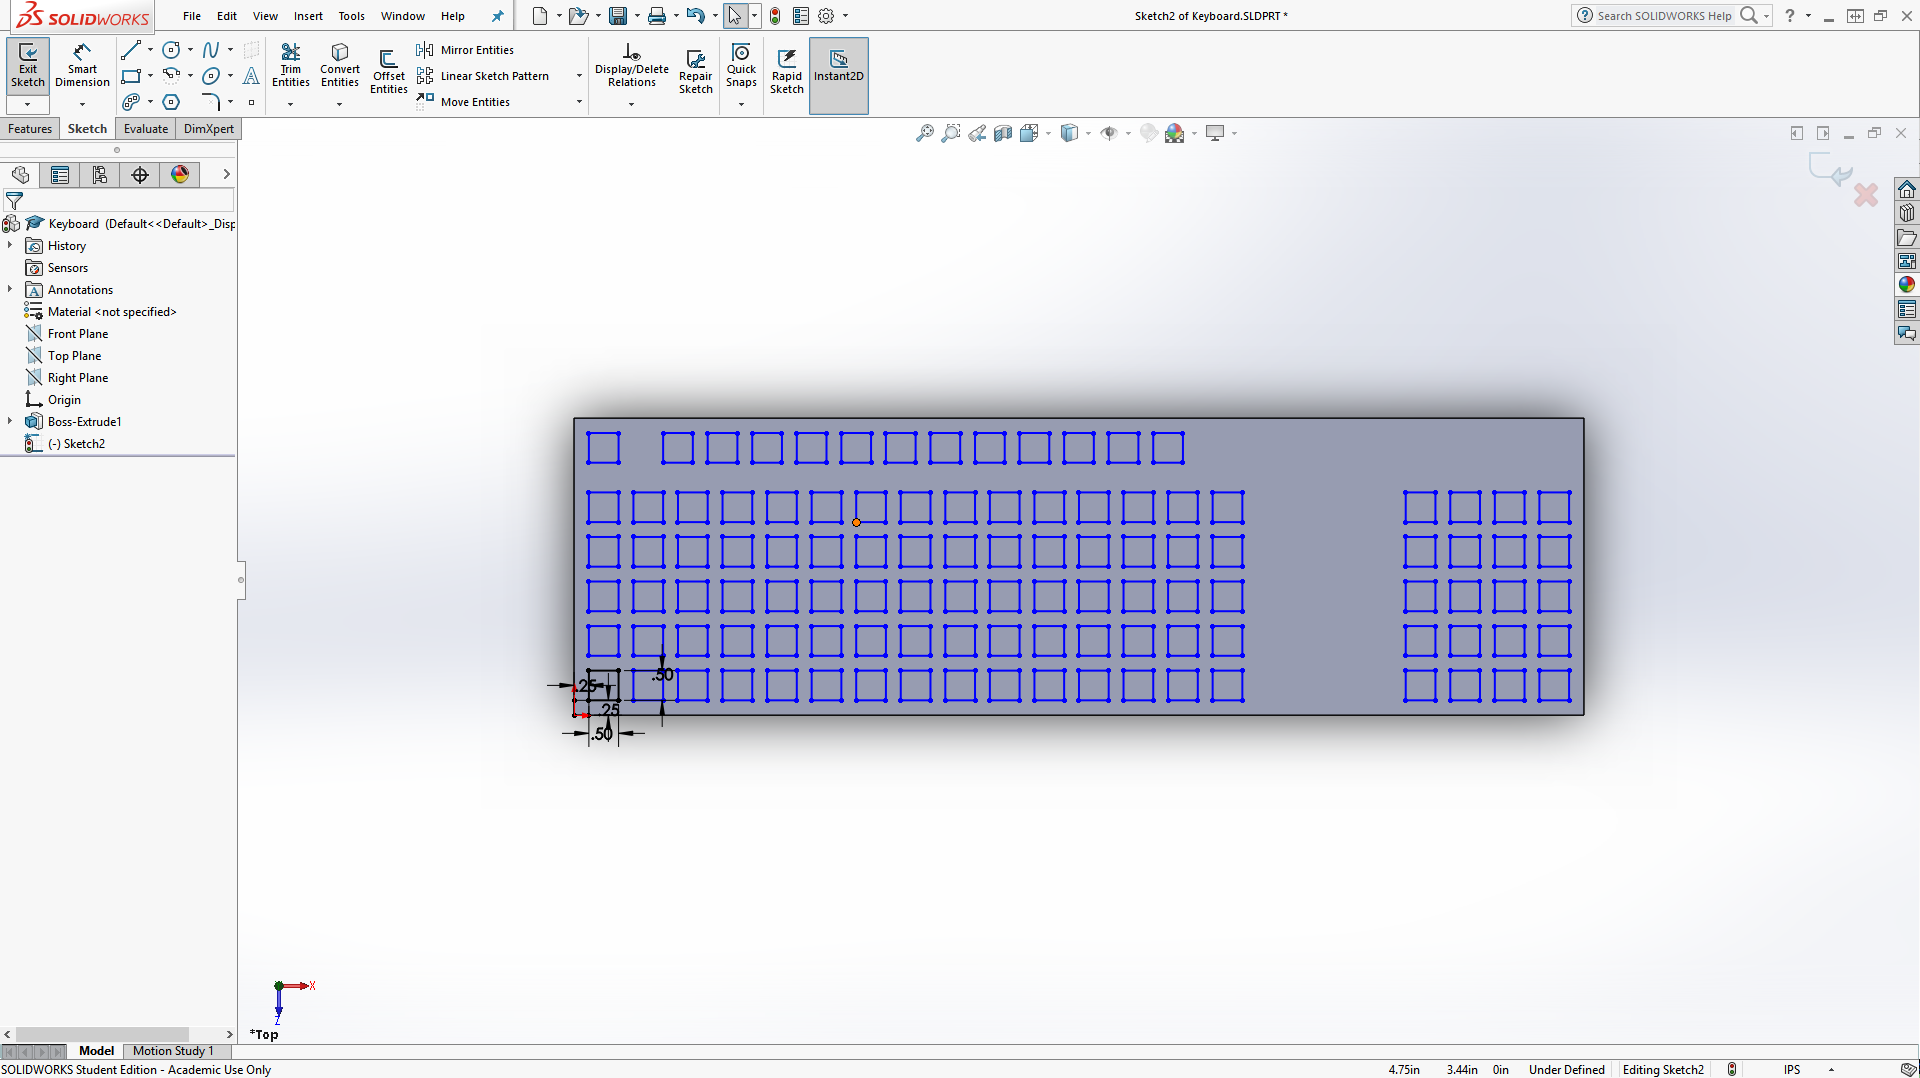
Task: Select the Straight Slot tool
Action: click(x=130, y=102)
